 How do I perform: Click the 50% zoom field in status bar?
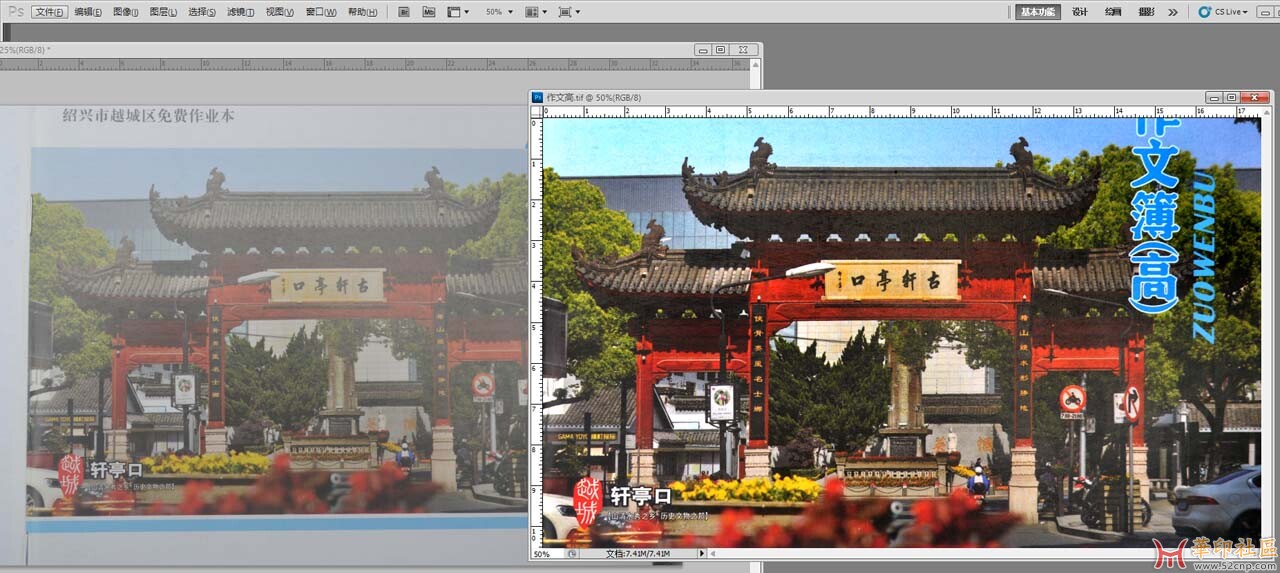[x=547, y=553]
